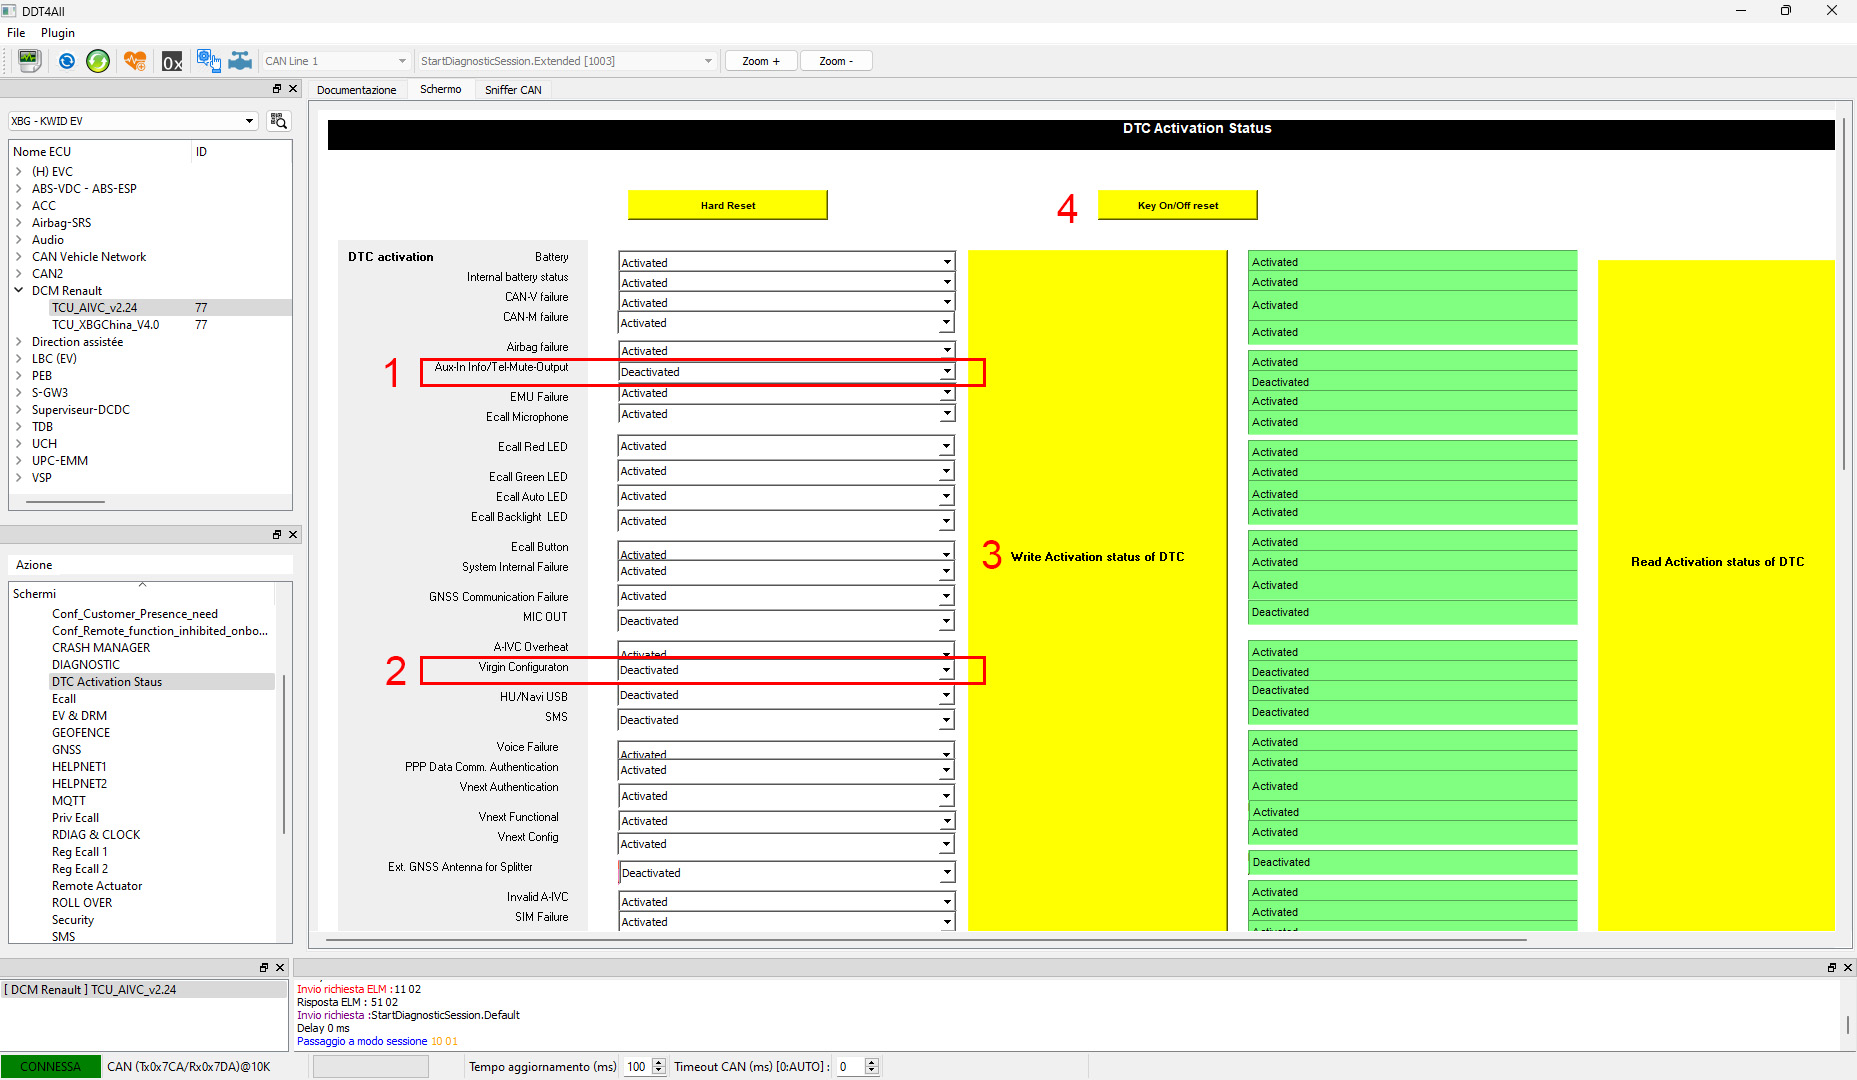Open the Plugin menu
The image size is (1857, 1080).
coord(58,33)
